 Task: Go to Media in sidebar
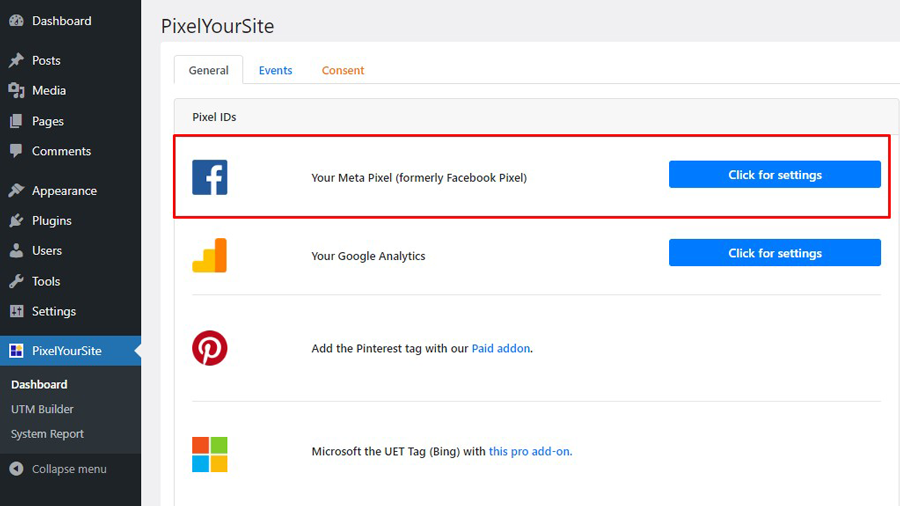click(x=49, y=91)
